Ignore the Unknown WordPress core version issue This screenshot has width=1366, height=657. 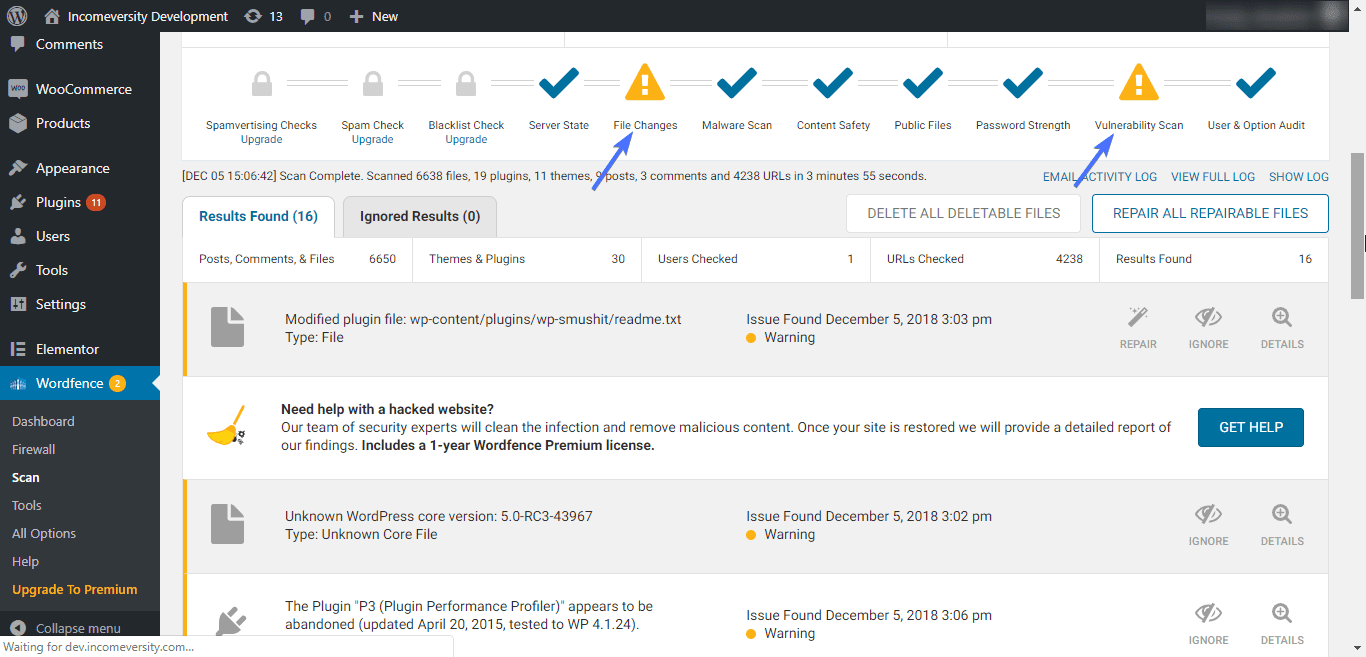(x=1209, y=525)
